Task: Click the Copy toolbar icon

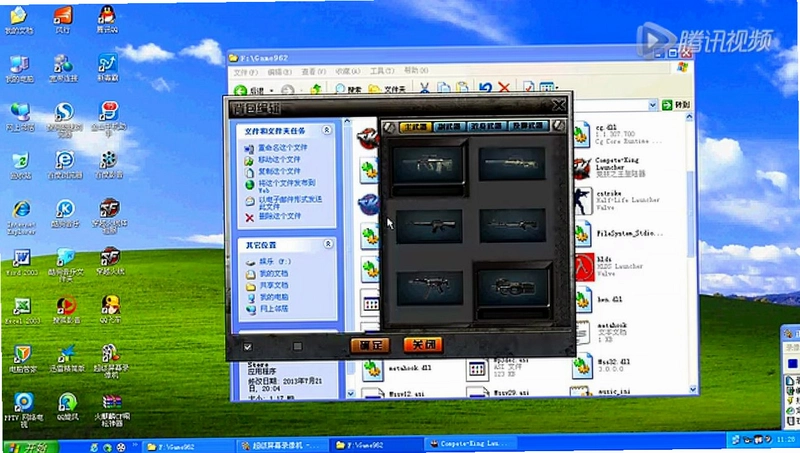Action: click(x=444, y=88)
